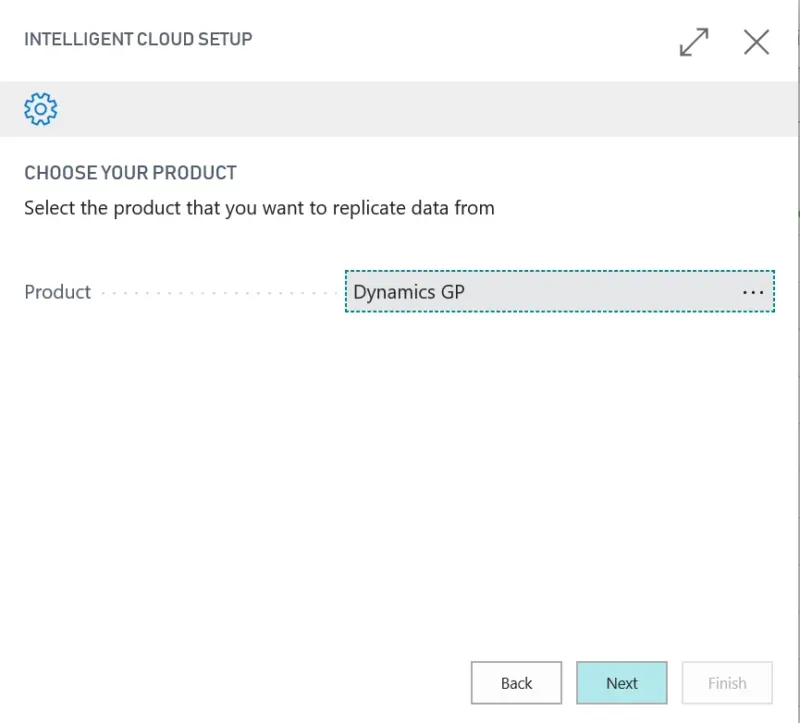
Task: Select the Choose Your Product heading
Action: 130,173
